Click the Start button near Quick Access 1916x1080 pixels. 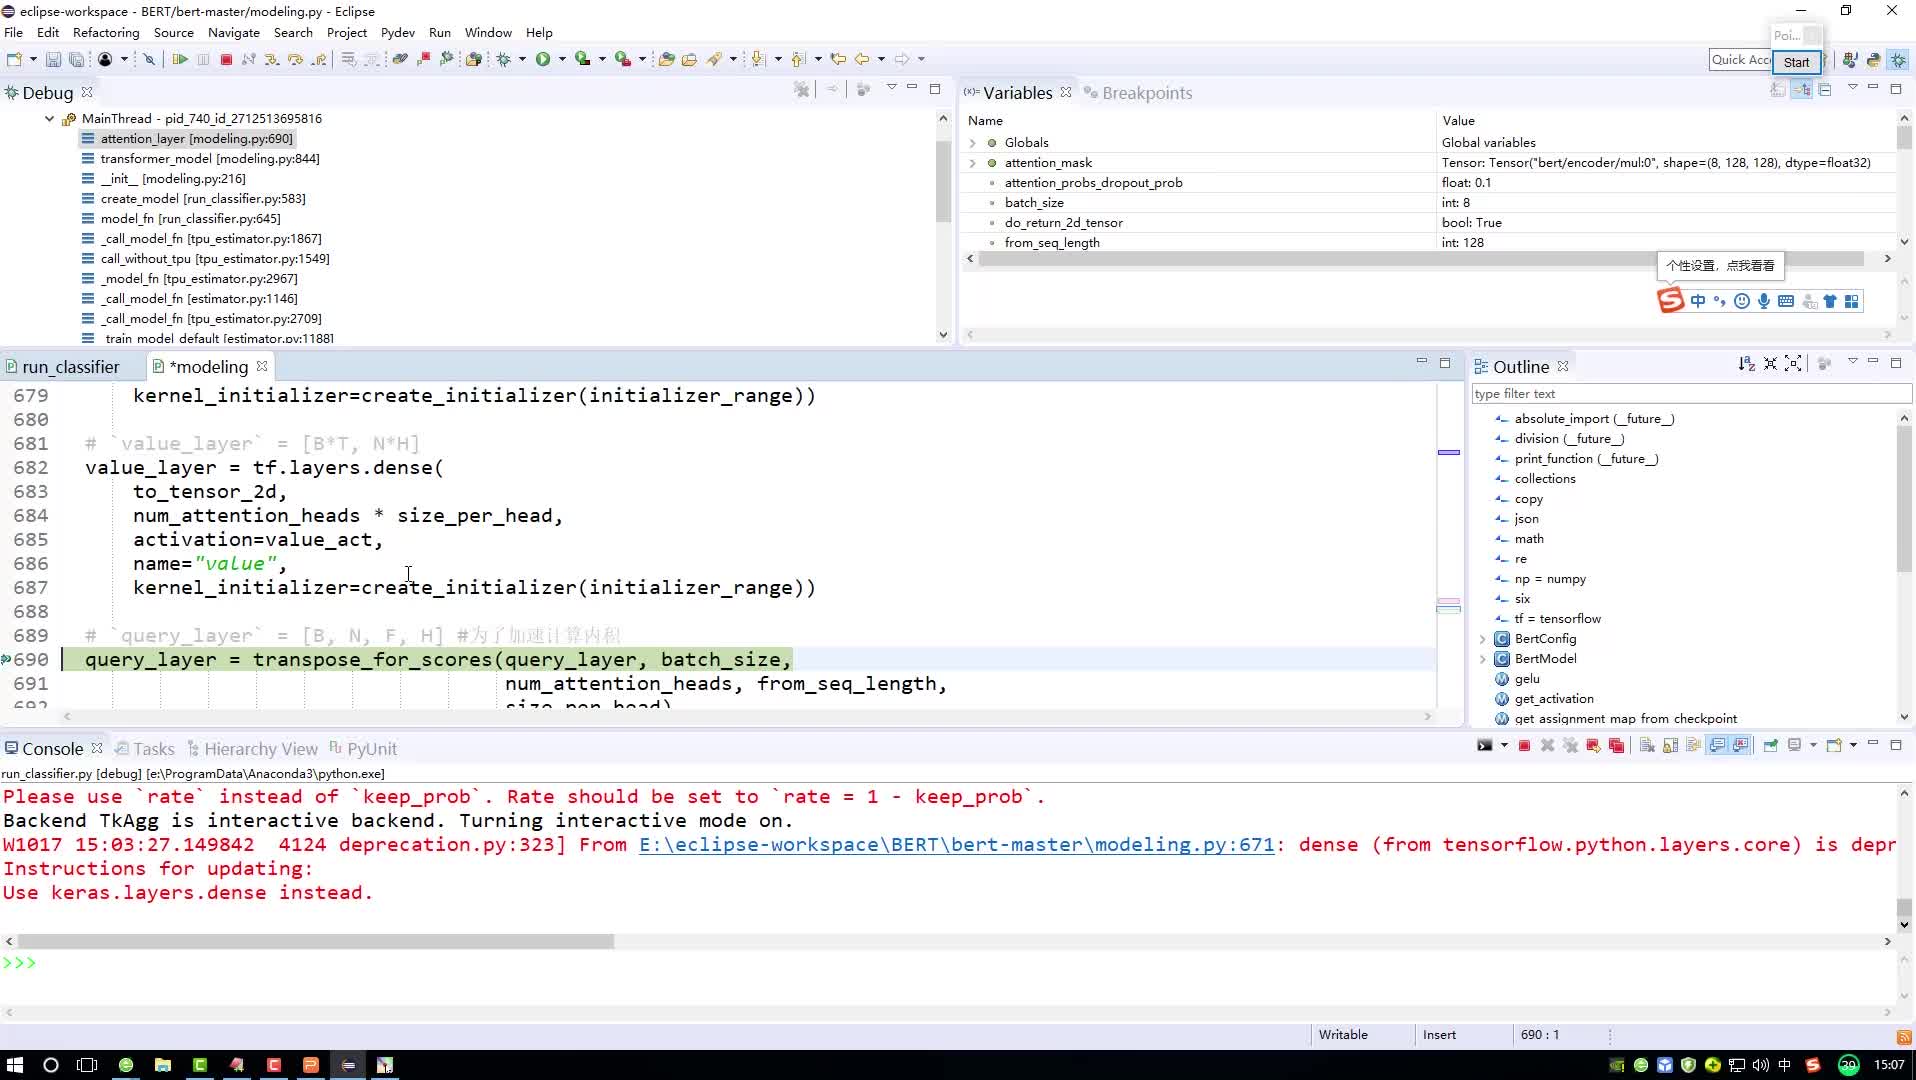(1796, 62)
